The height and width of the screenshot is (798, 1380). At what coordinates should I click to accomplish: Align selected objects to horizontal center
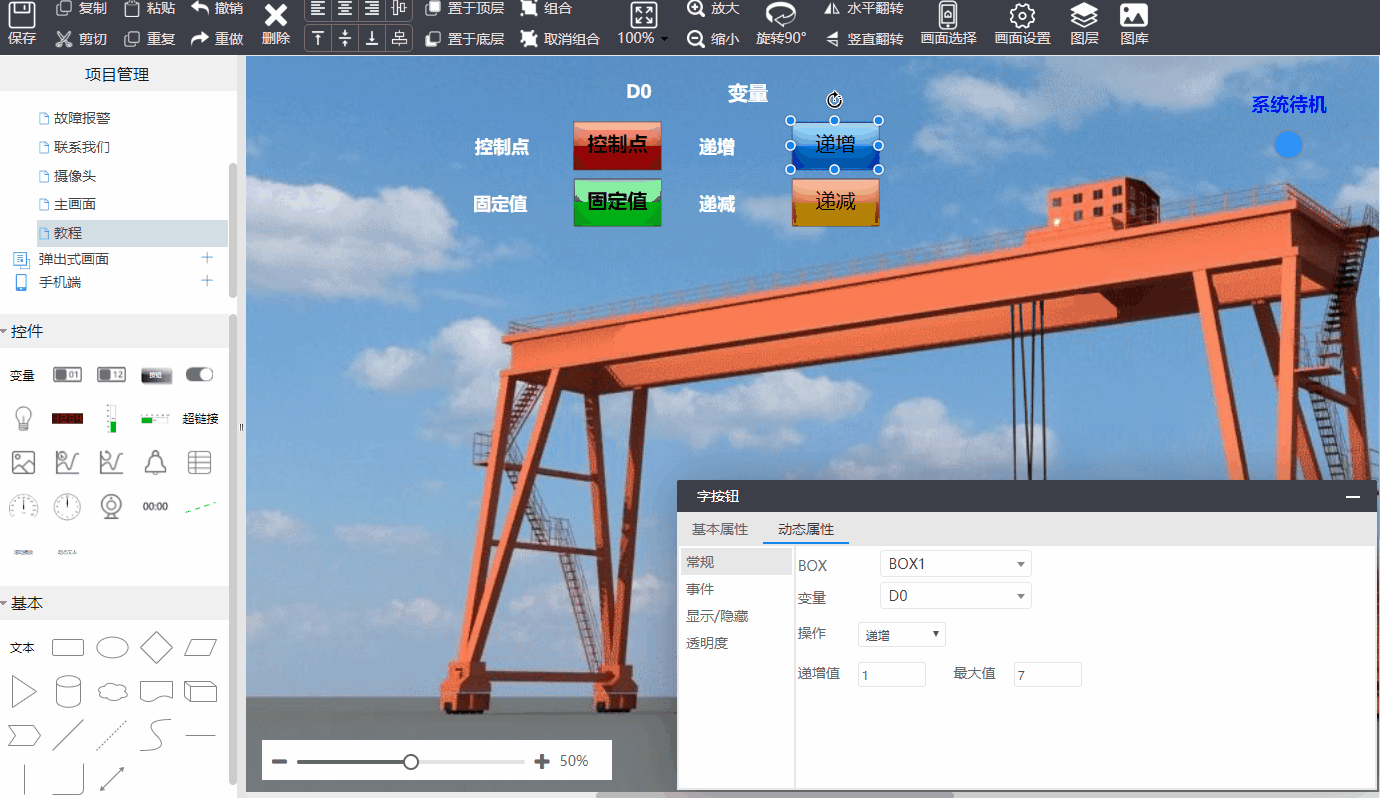[x=345, y=9]
